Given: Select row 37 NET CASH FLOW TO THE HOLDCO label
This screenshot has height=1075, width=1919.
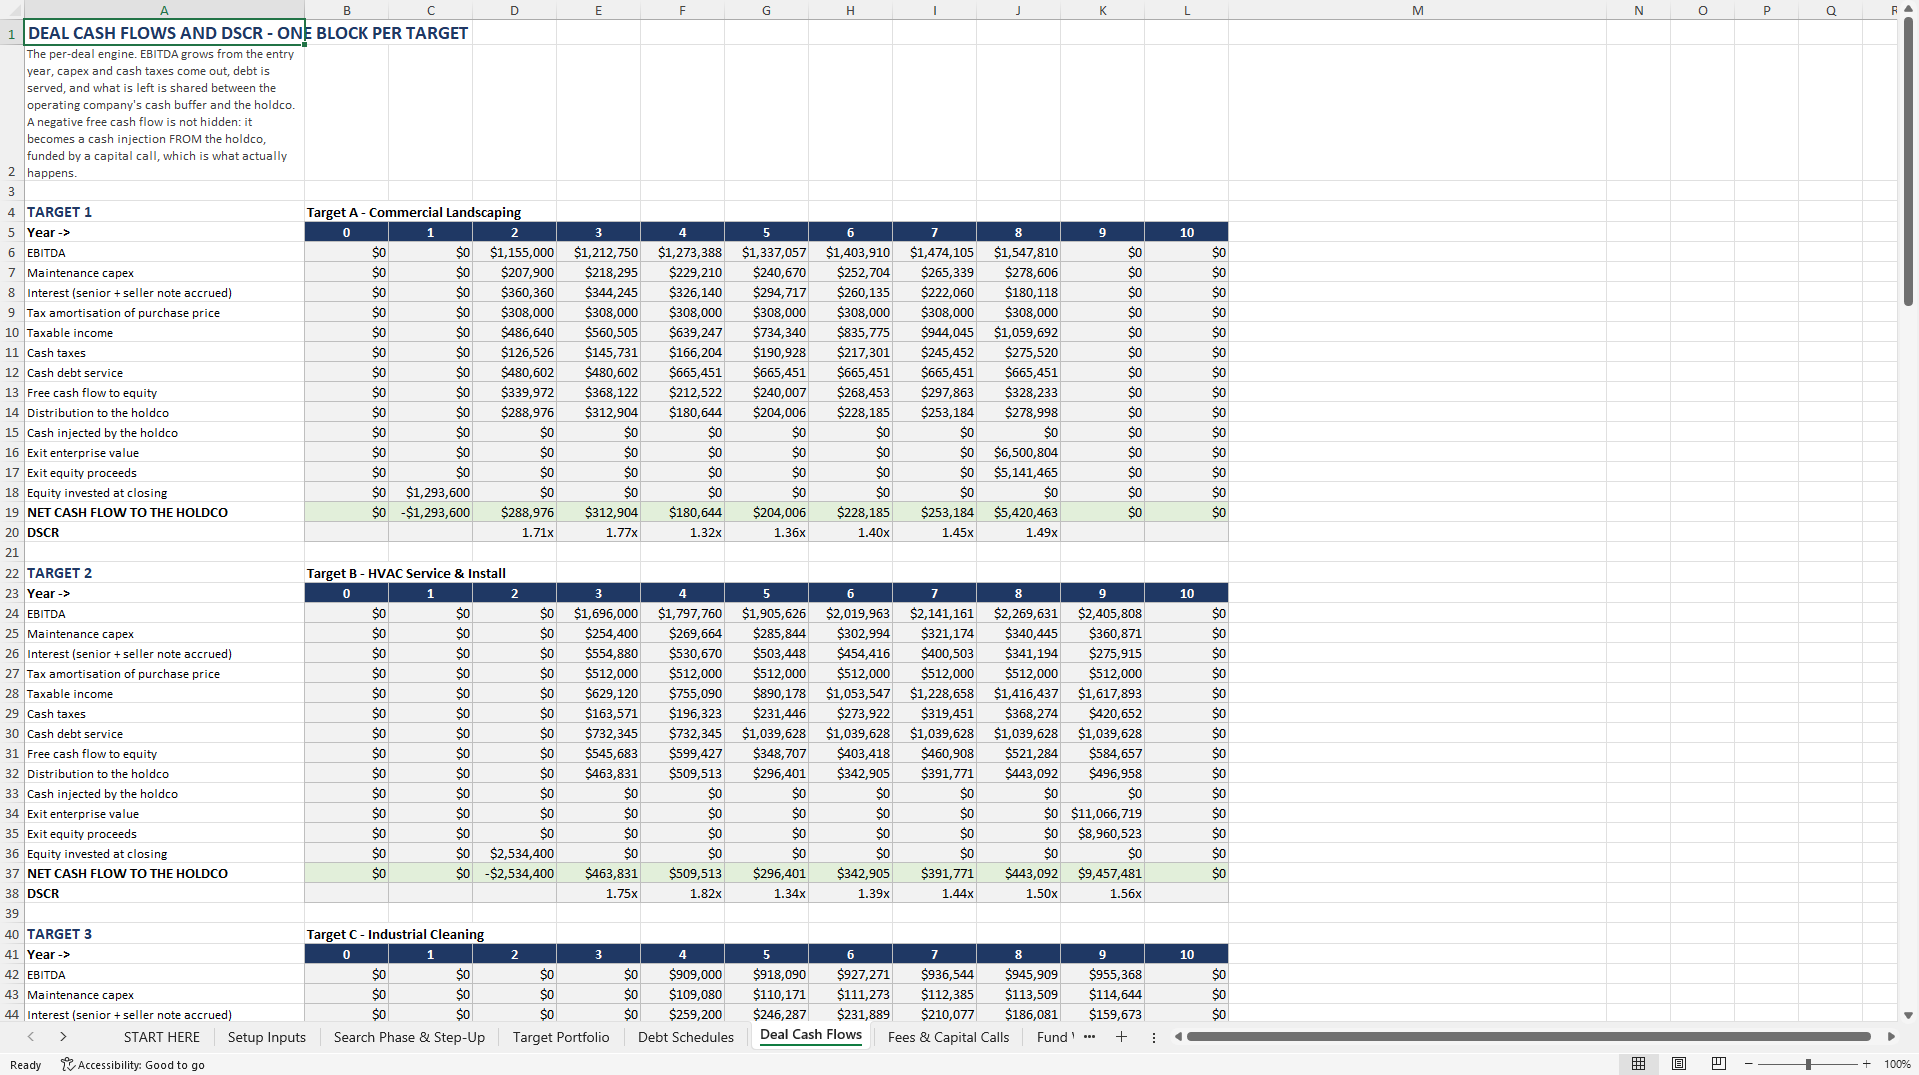Looking at the screenshot, I should click(x=164, y=873).
